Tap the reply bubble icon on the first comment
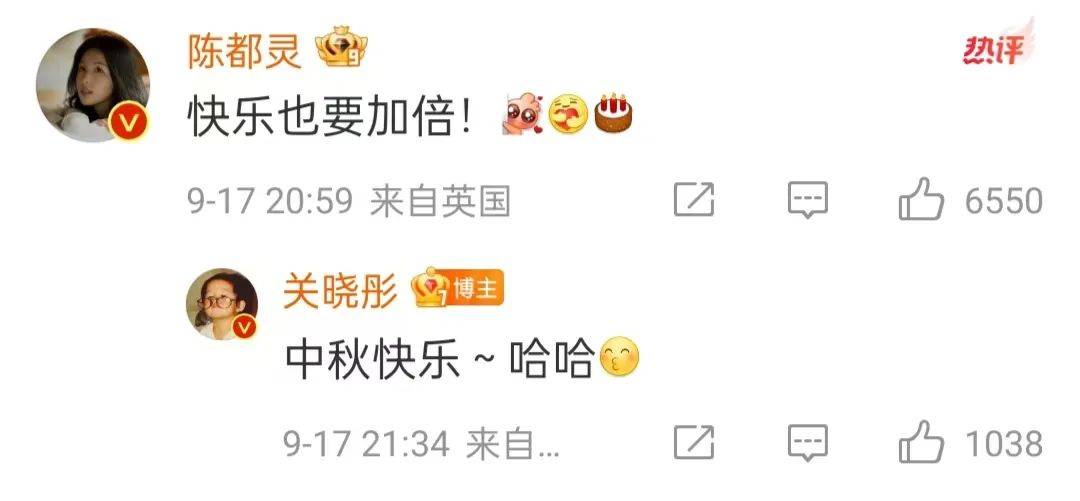1080x501 pixels. pyautogui.click(x=807, y=201)
